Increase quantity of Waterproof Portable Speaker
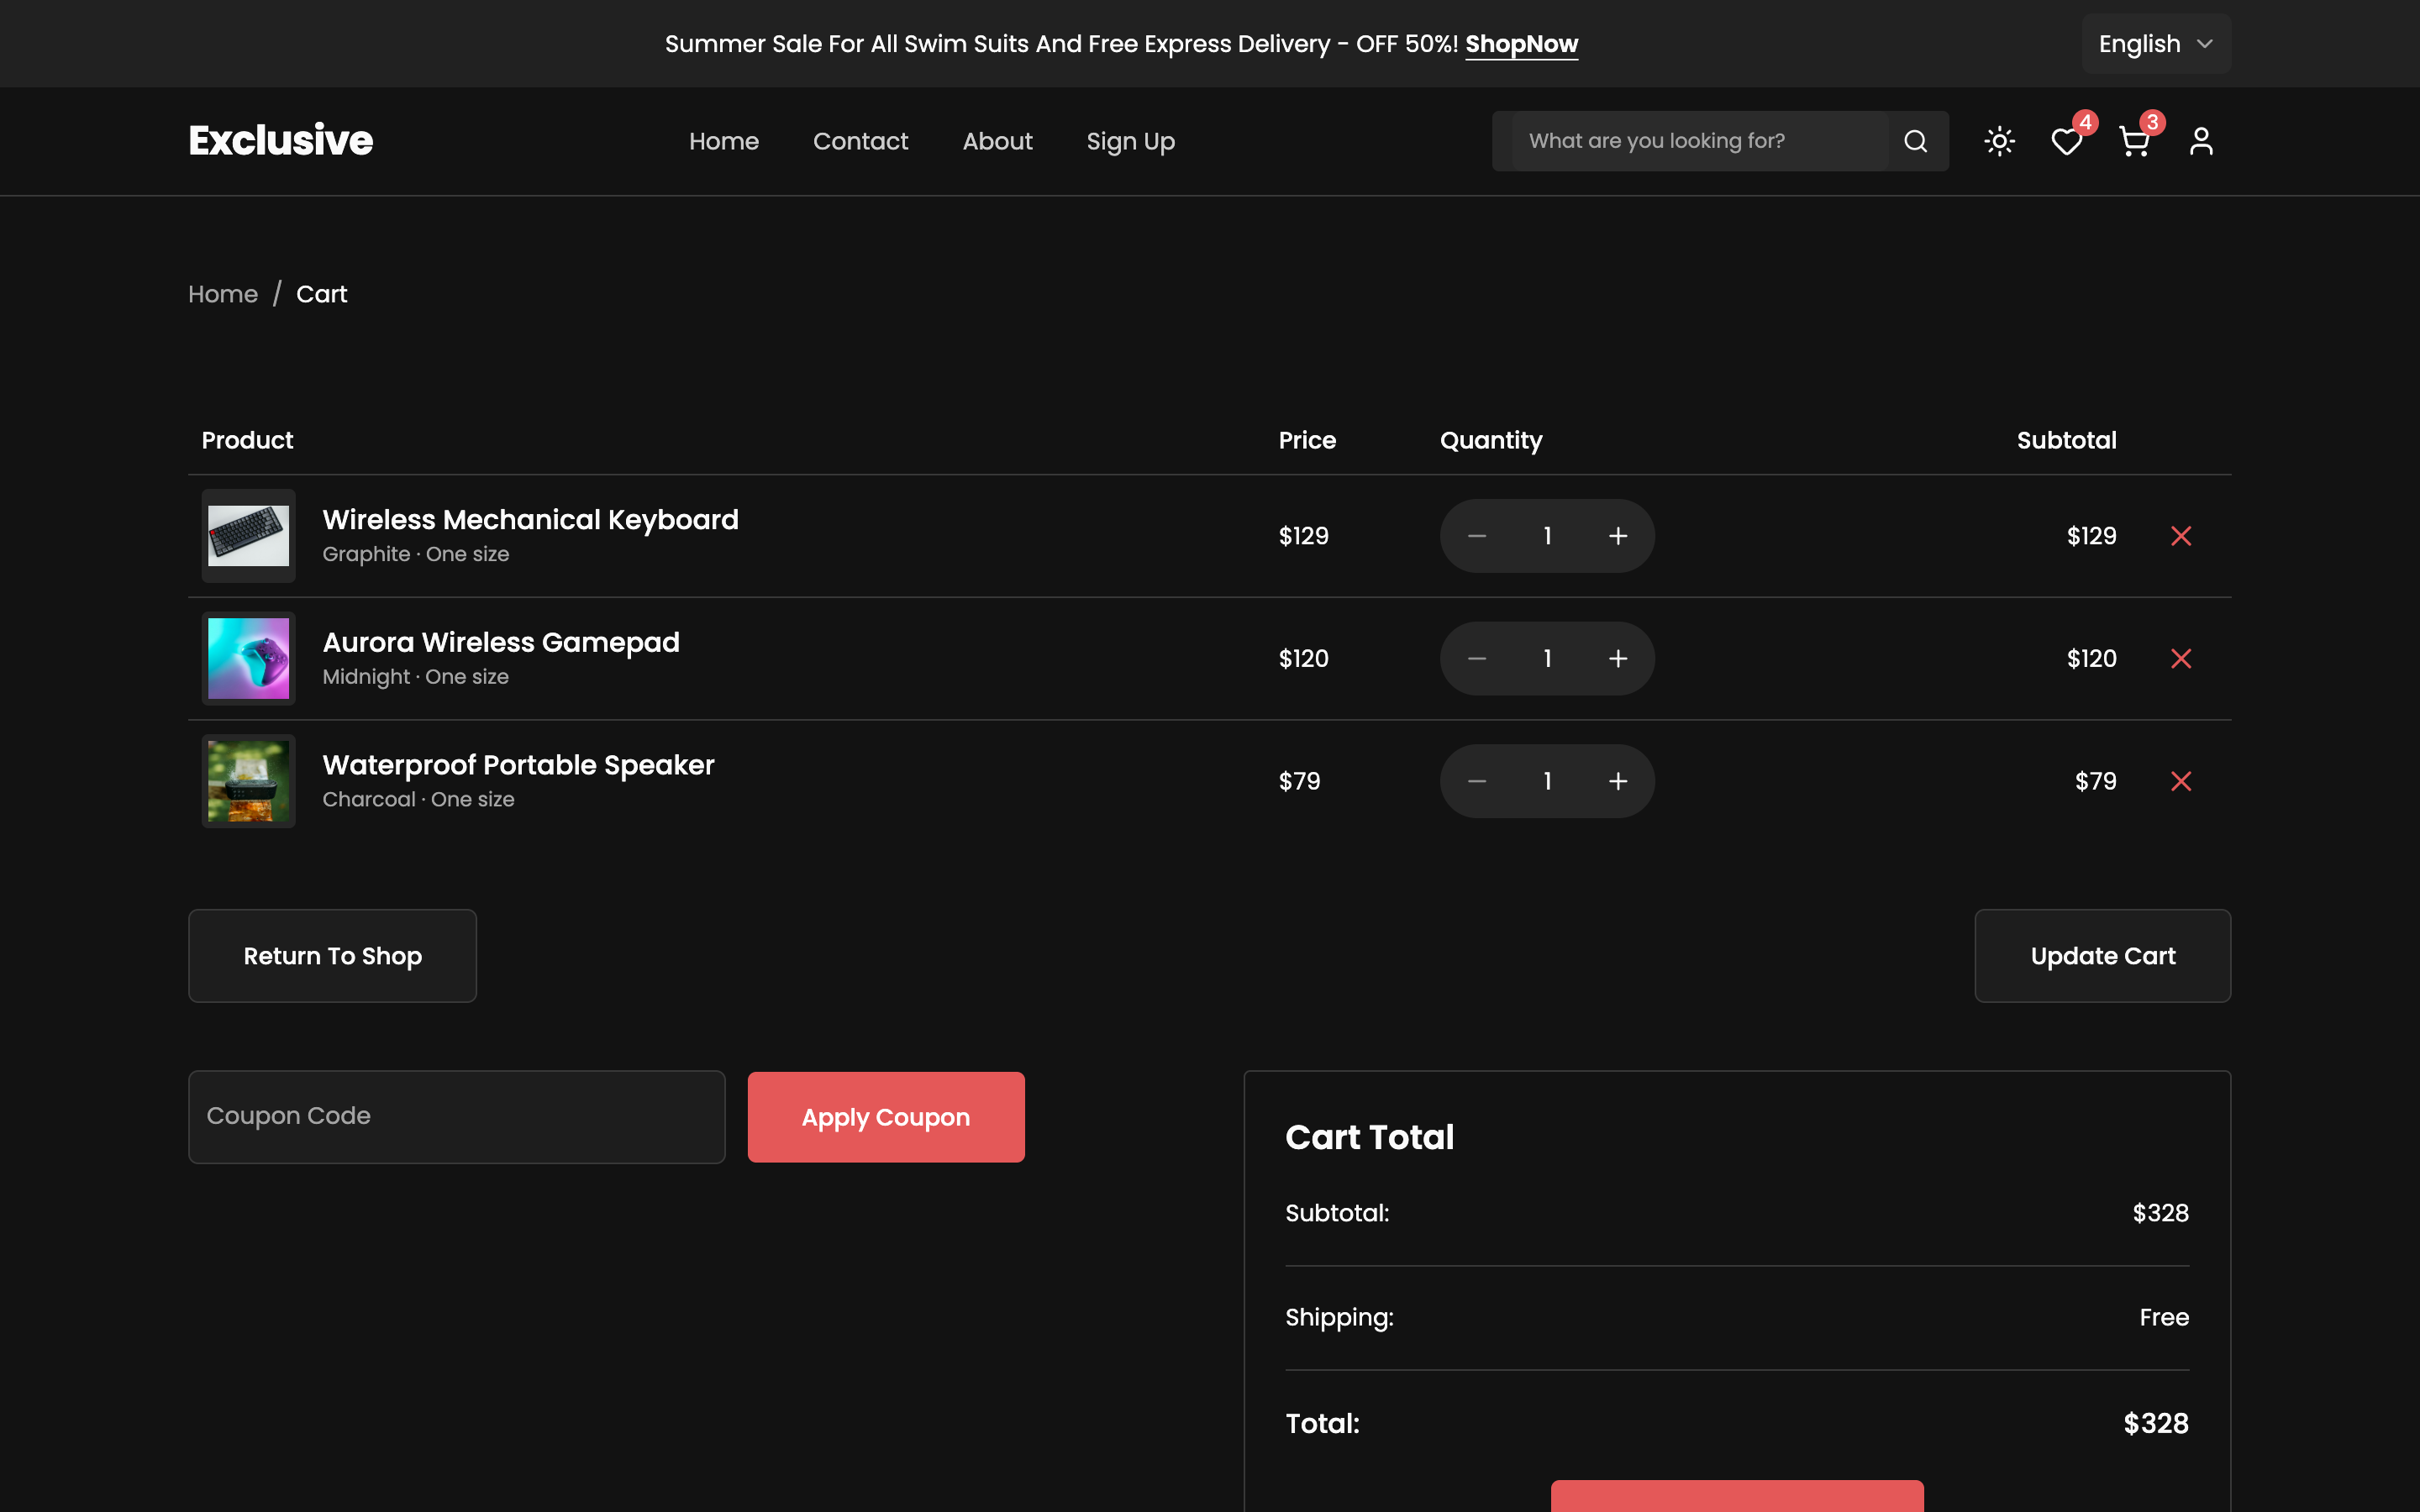The width and height of the screenshot is (2420, 1512). tap(1618, 781)
